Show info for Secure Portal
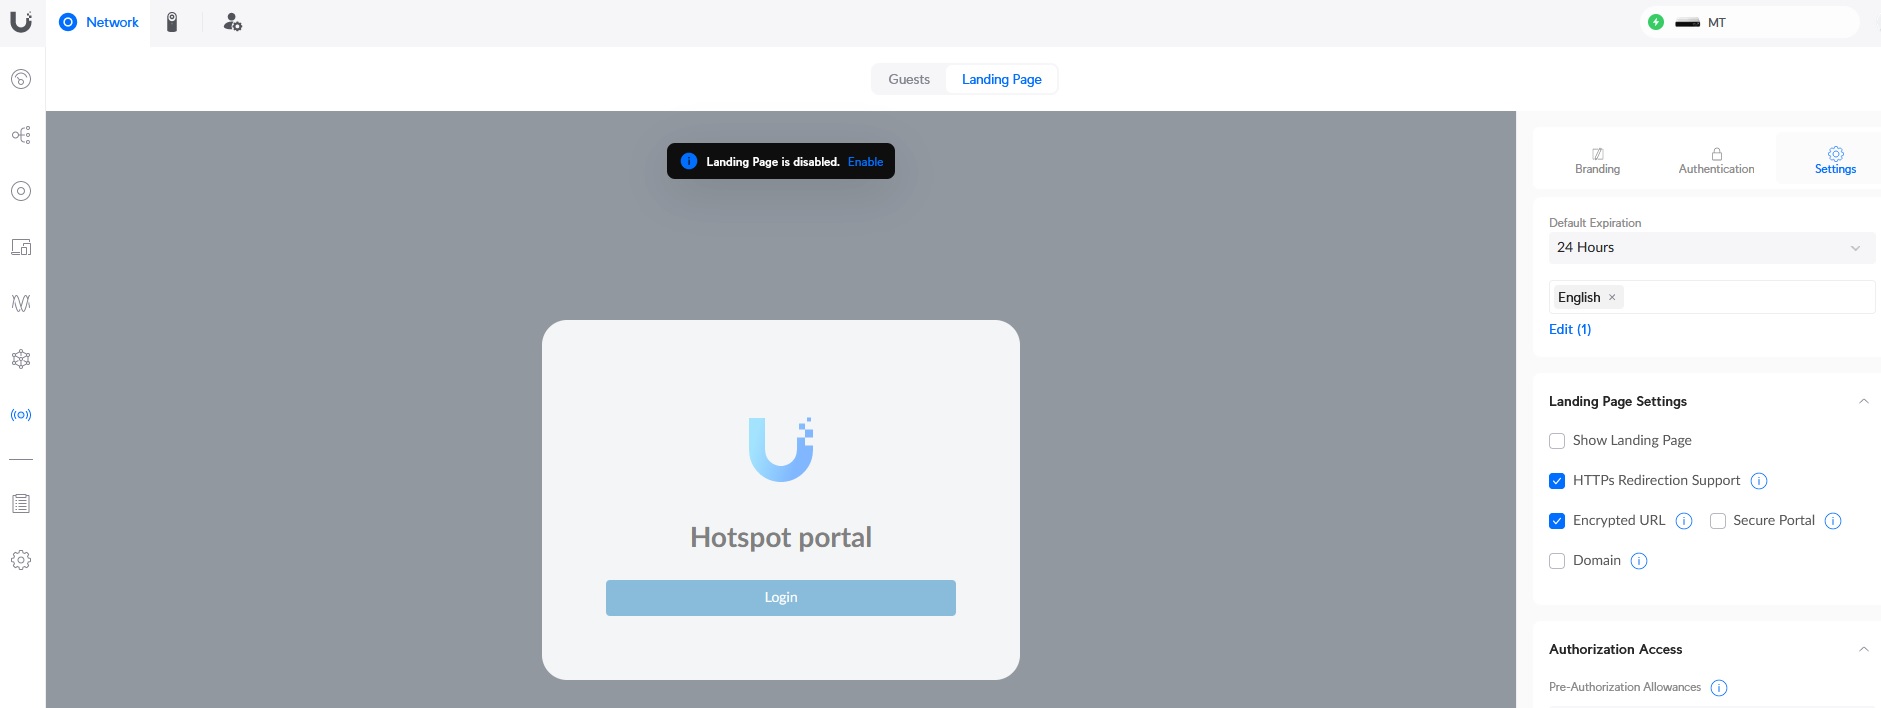The height and width of the screenshot is (708, 1881). pos(1833,521)
